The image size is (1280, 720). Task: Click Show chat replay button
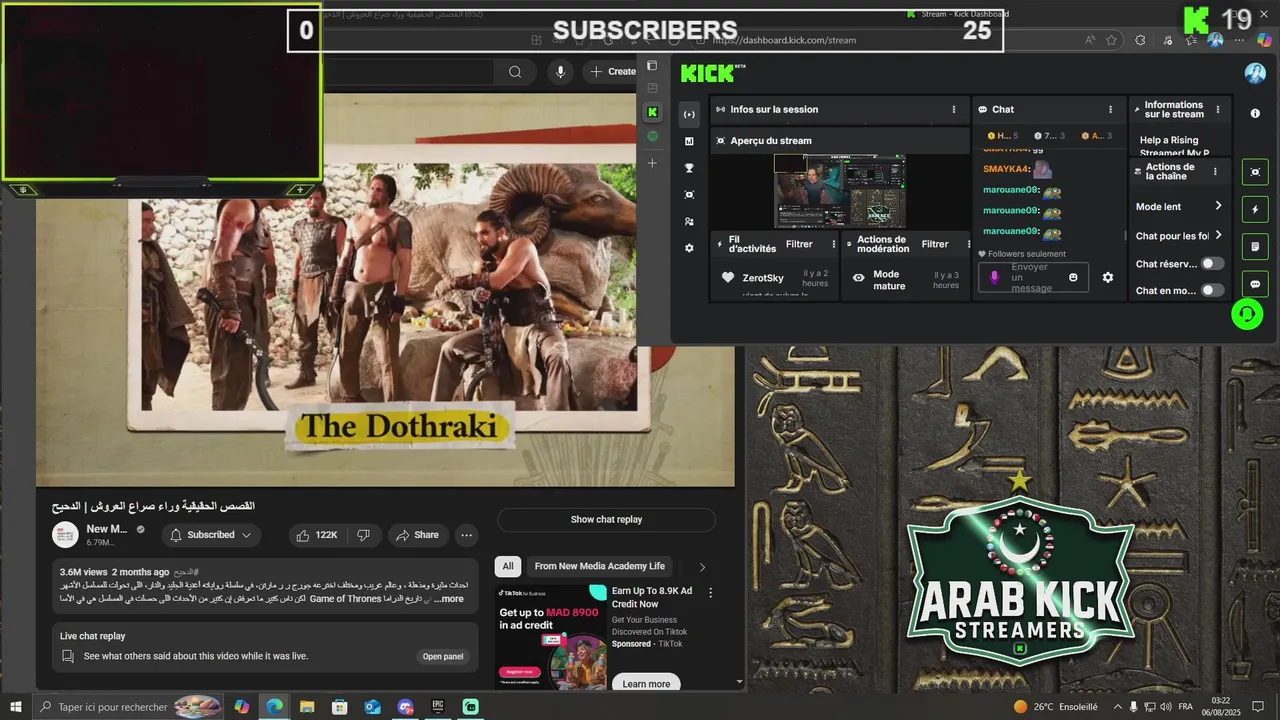[x=606, y=519]
